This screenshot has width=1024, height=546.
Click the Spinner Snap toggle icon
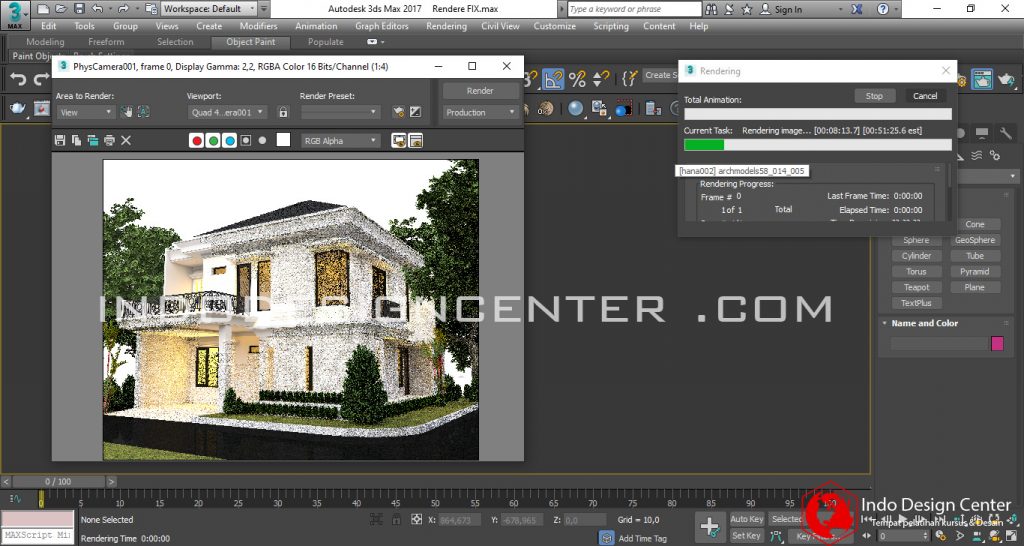click(x=601, y=80)
